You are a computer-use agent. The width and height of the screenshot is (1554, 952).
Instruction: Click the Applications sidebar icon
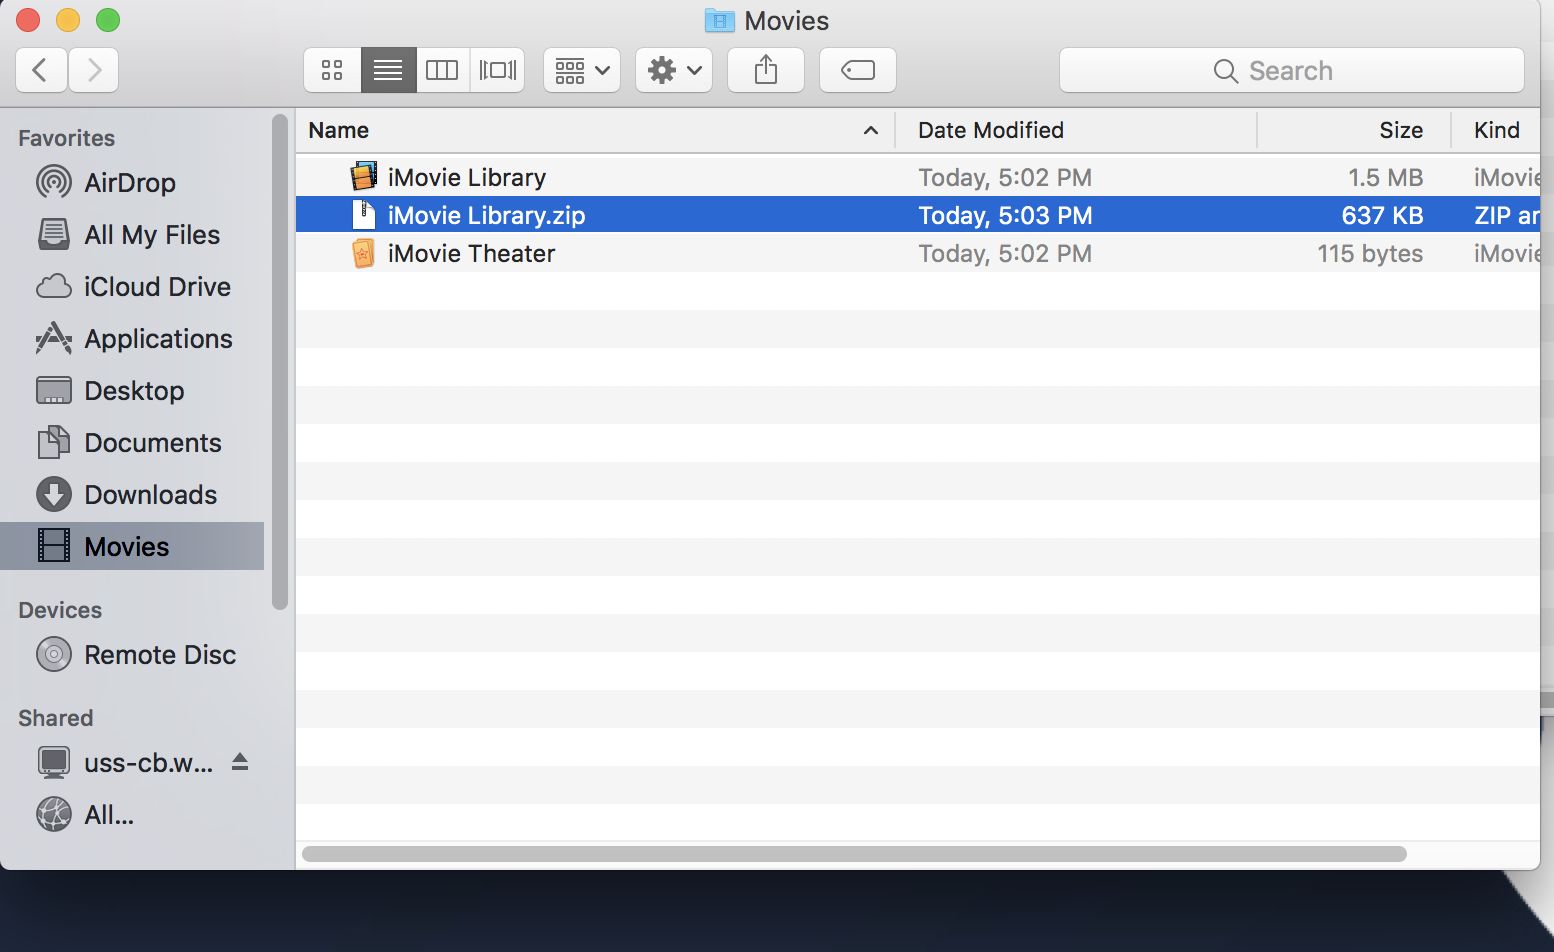54,338
